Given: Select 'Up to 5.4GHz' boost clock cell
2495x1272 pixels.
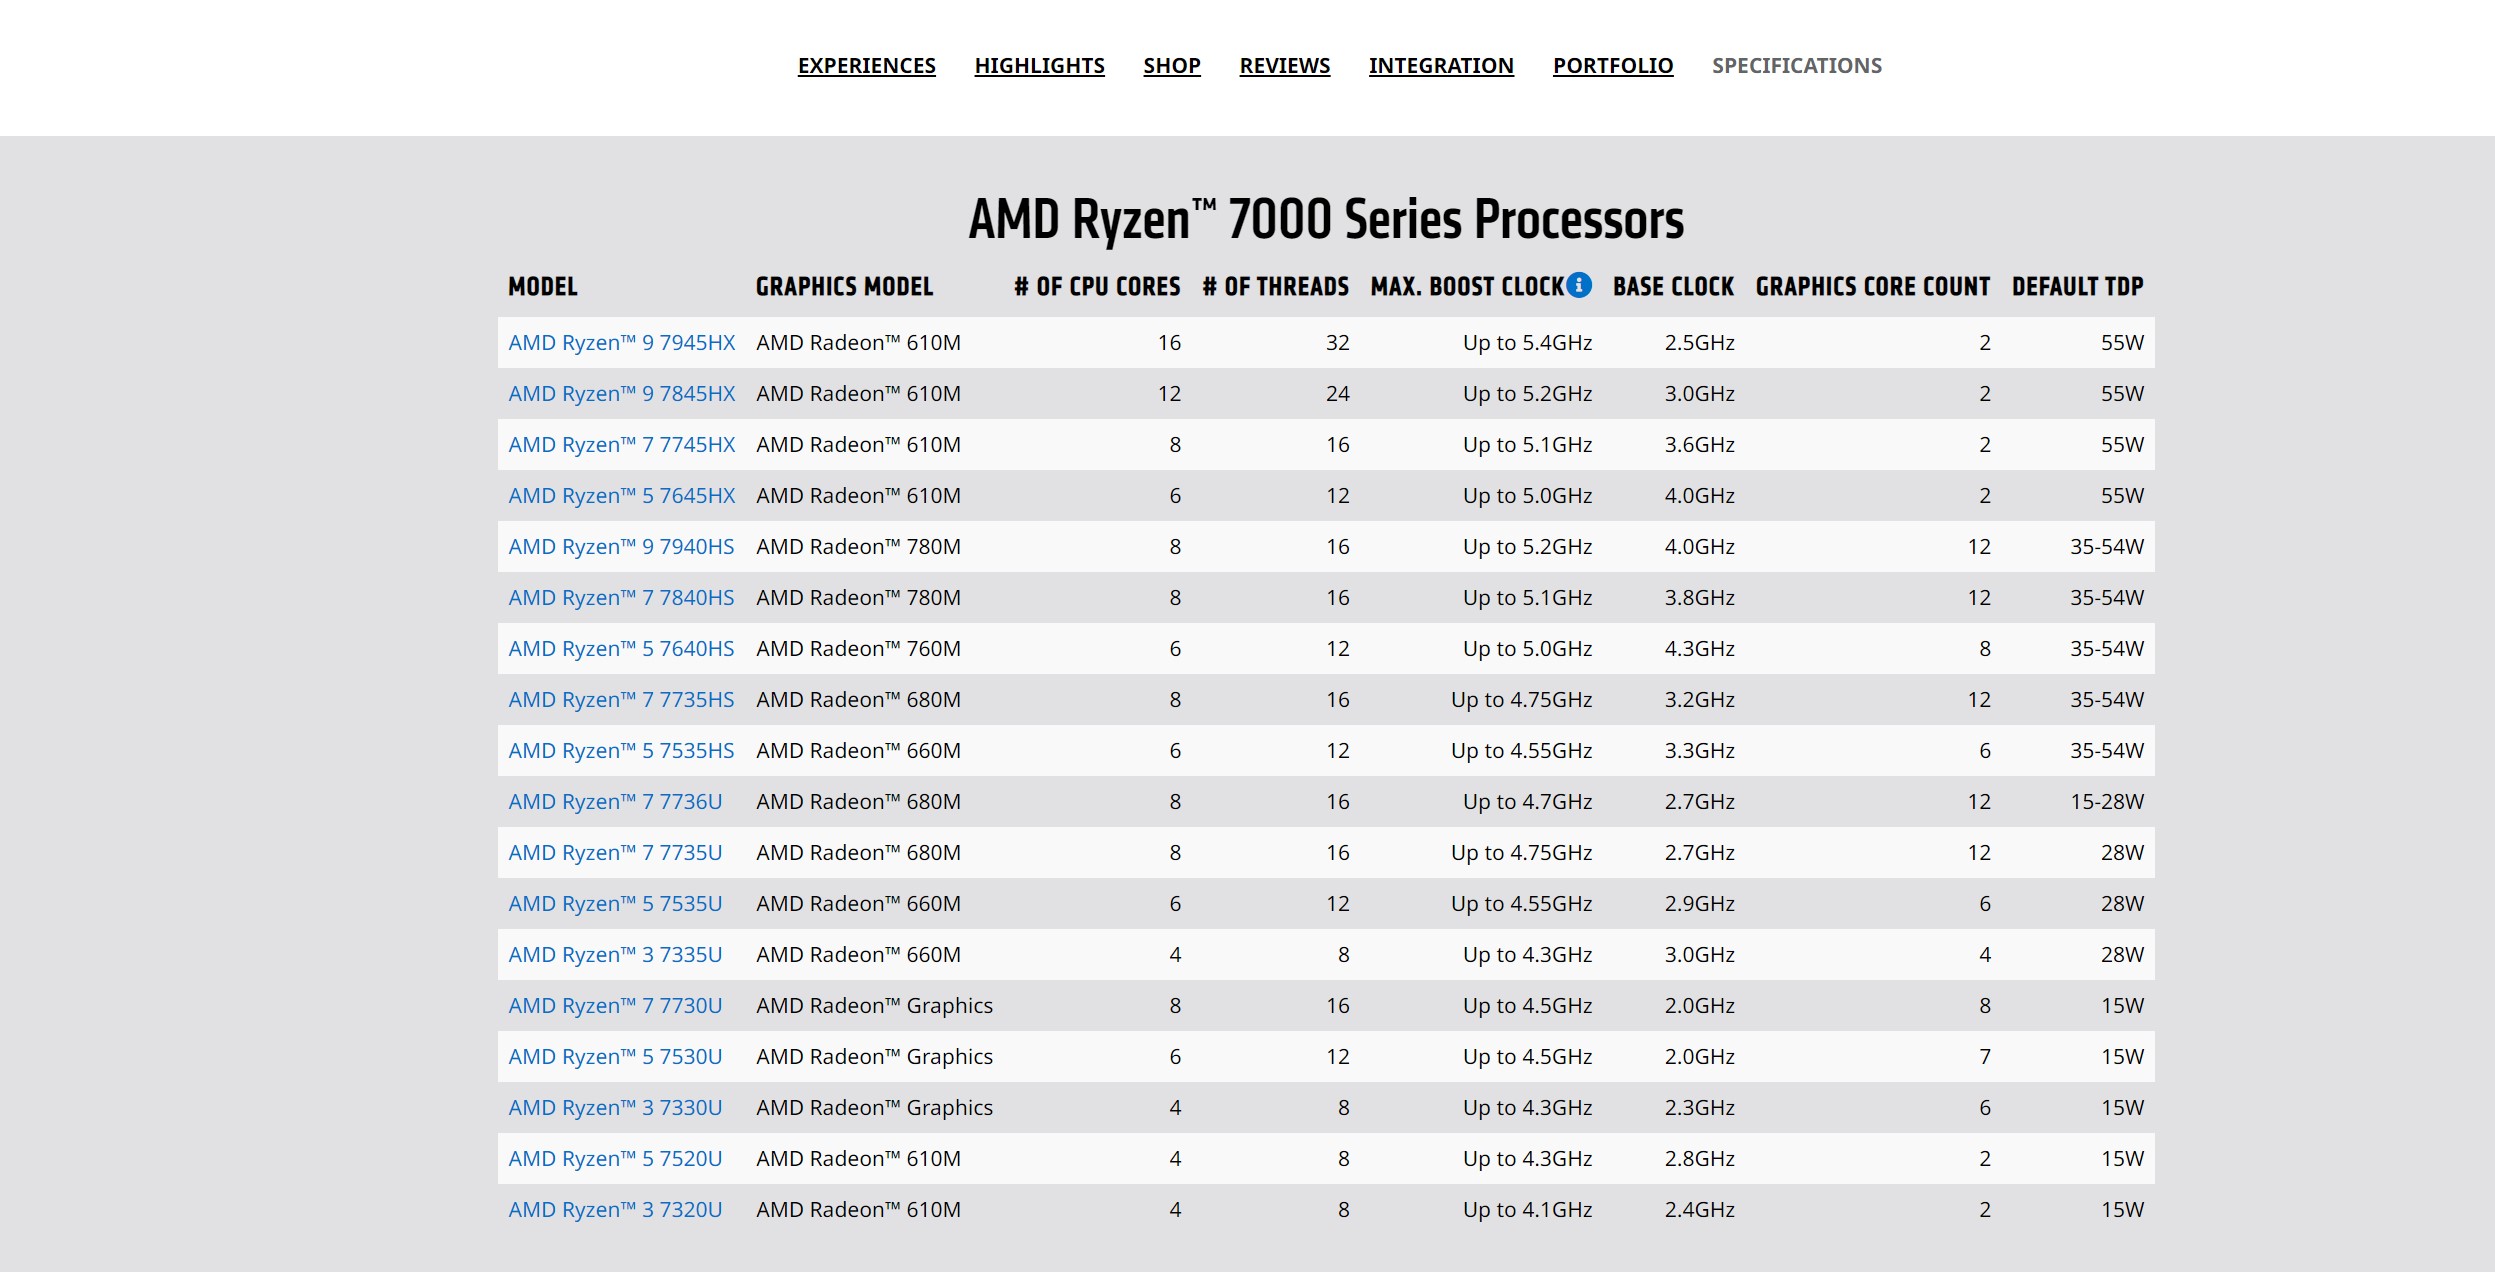Looking at the screenshot, I should click(x=1527, y=343).
